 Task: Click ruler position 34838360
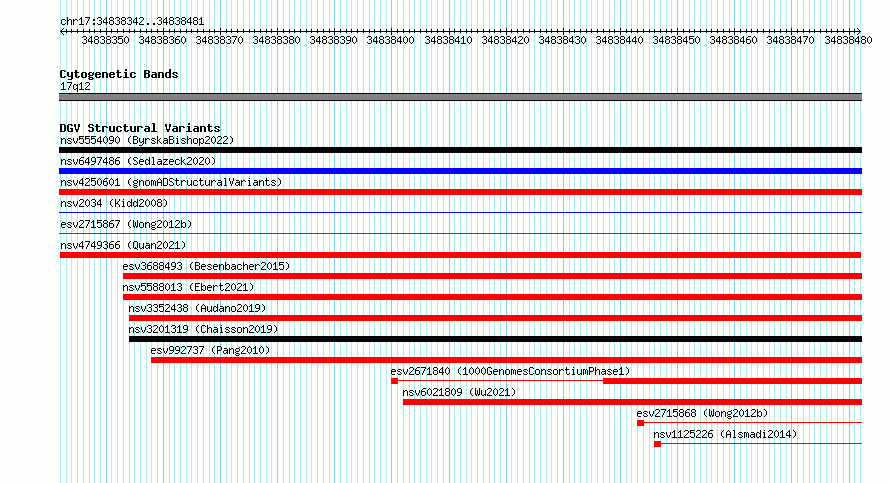(x=162, y=40)
